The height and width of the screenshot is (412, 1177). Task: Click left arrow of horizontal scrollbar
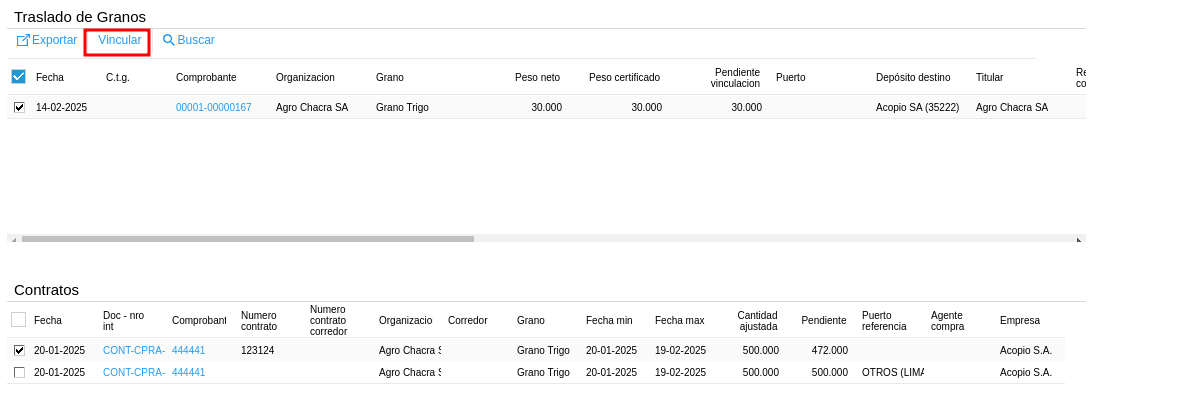pyautogui.click(x=14, y=240)
